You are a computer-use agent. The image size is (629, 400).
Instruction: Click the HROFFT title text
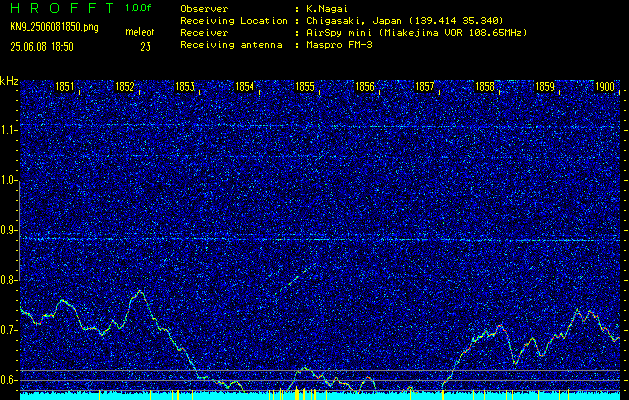tap(62, 8)
